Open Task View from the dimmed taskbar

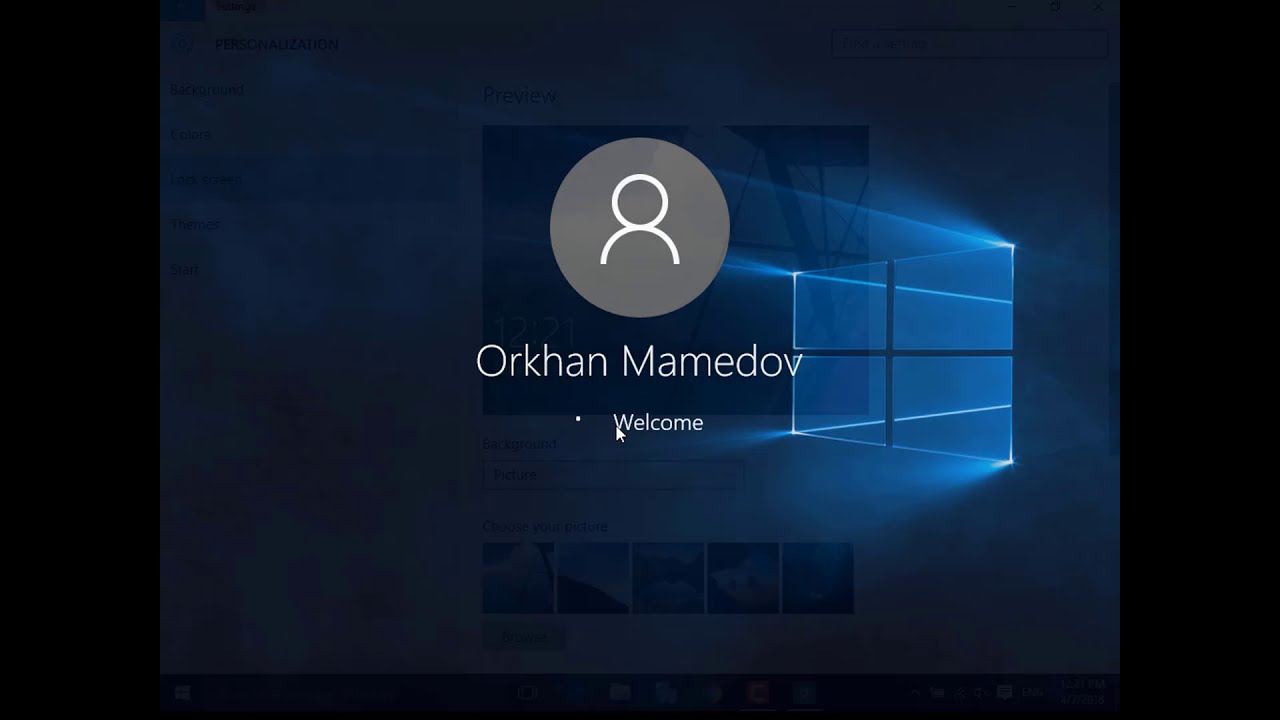527,692
